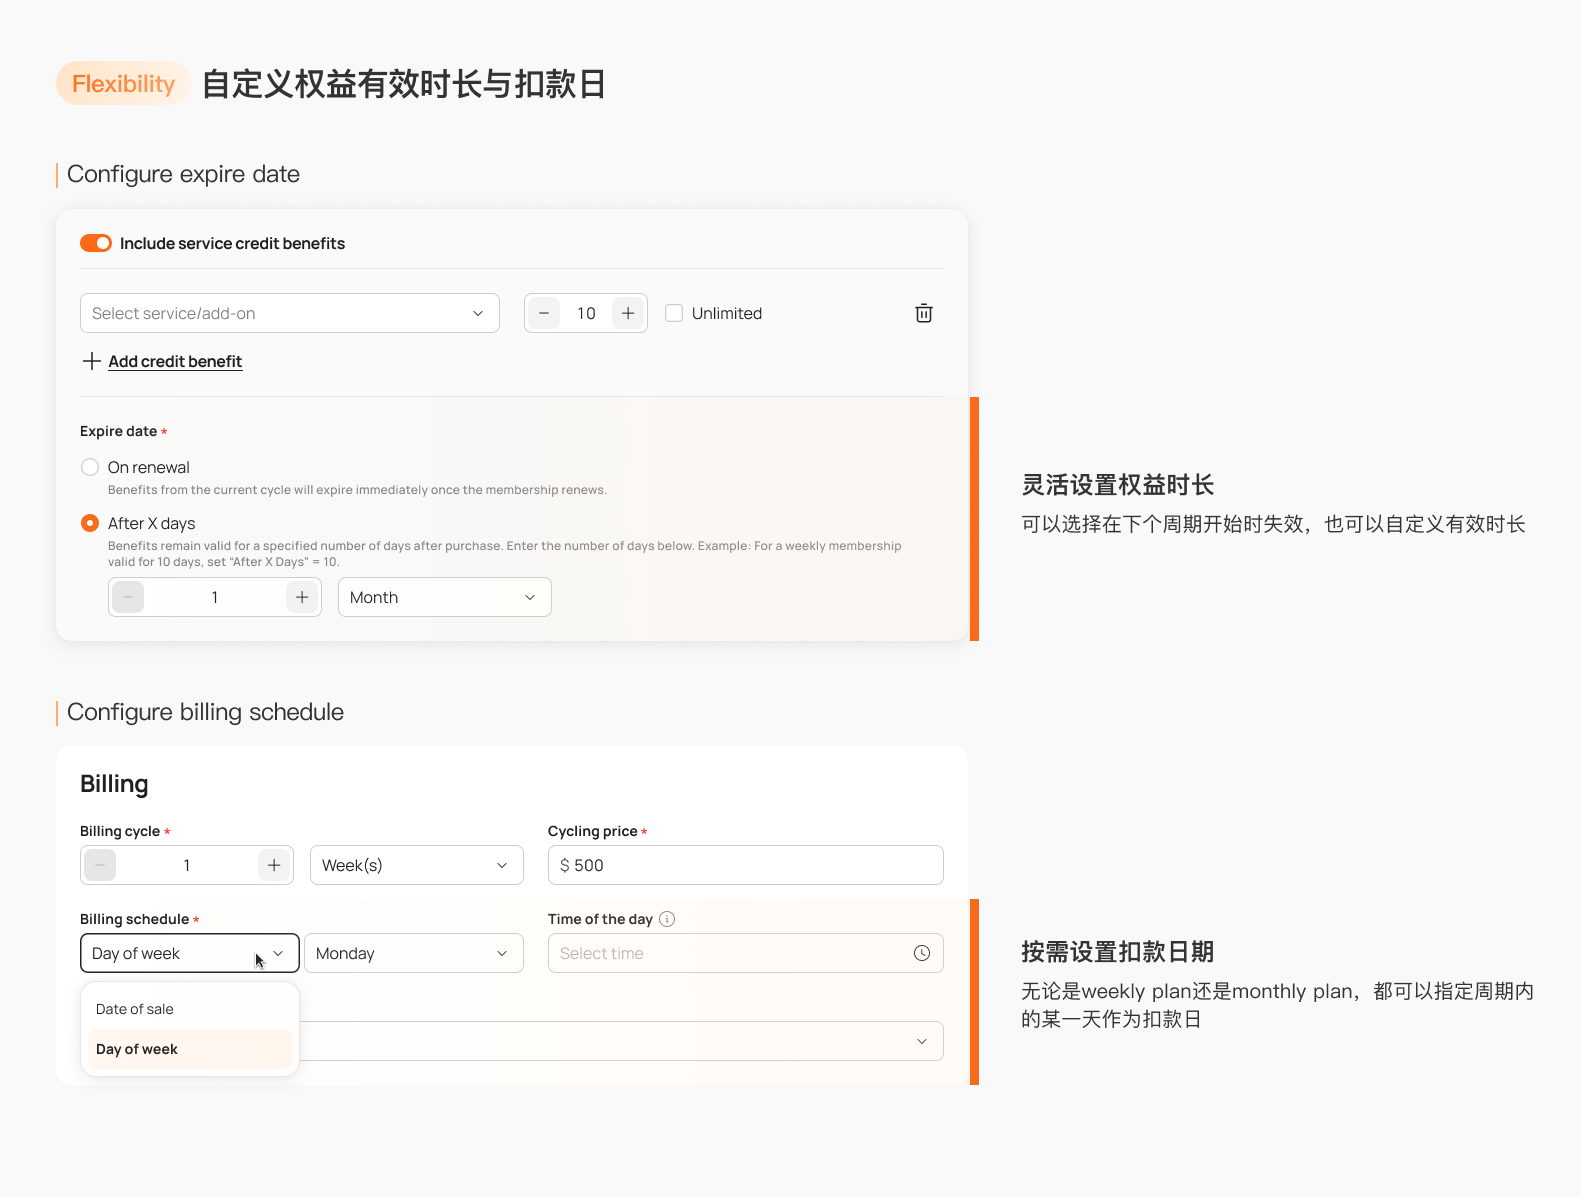Toggle off Include service credit benefits
1581x1197 pixels.
(x=96, y=243)
